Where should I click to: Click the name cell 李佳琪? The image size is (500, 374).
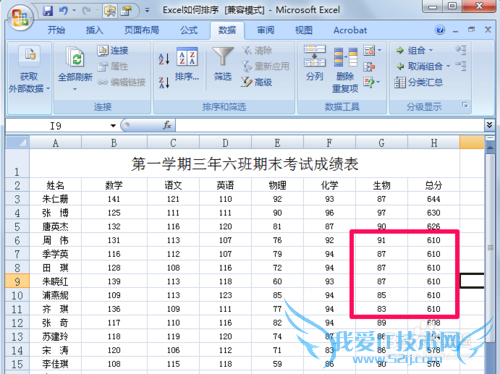point(56,364)
